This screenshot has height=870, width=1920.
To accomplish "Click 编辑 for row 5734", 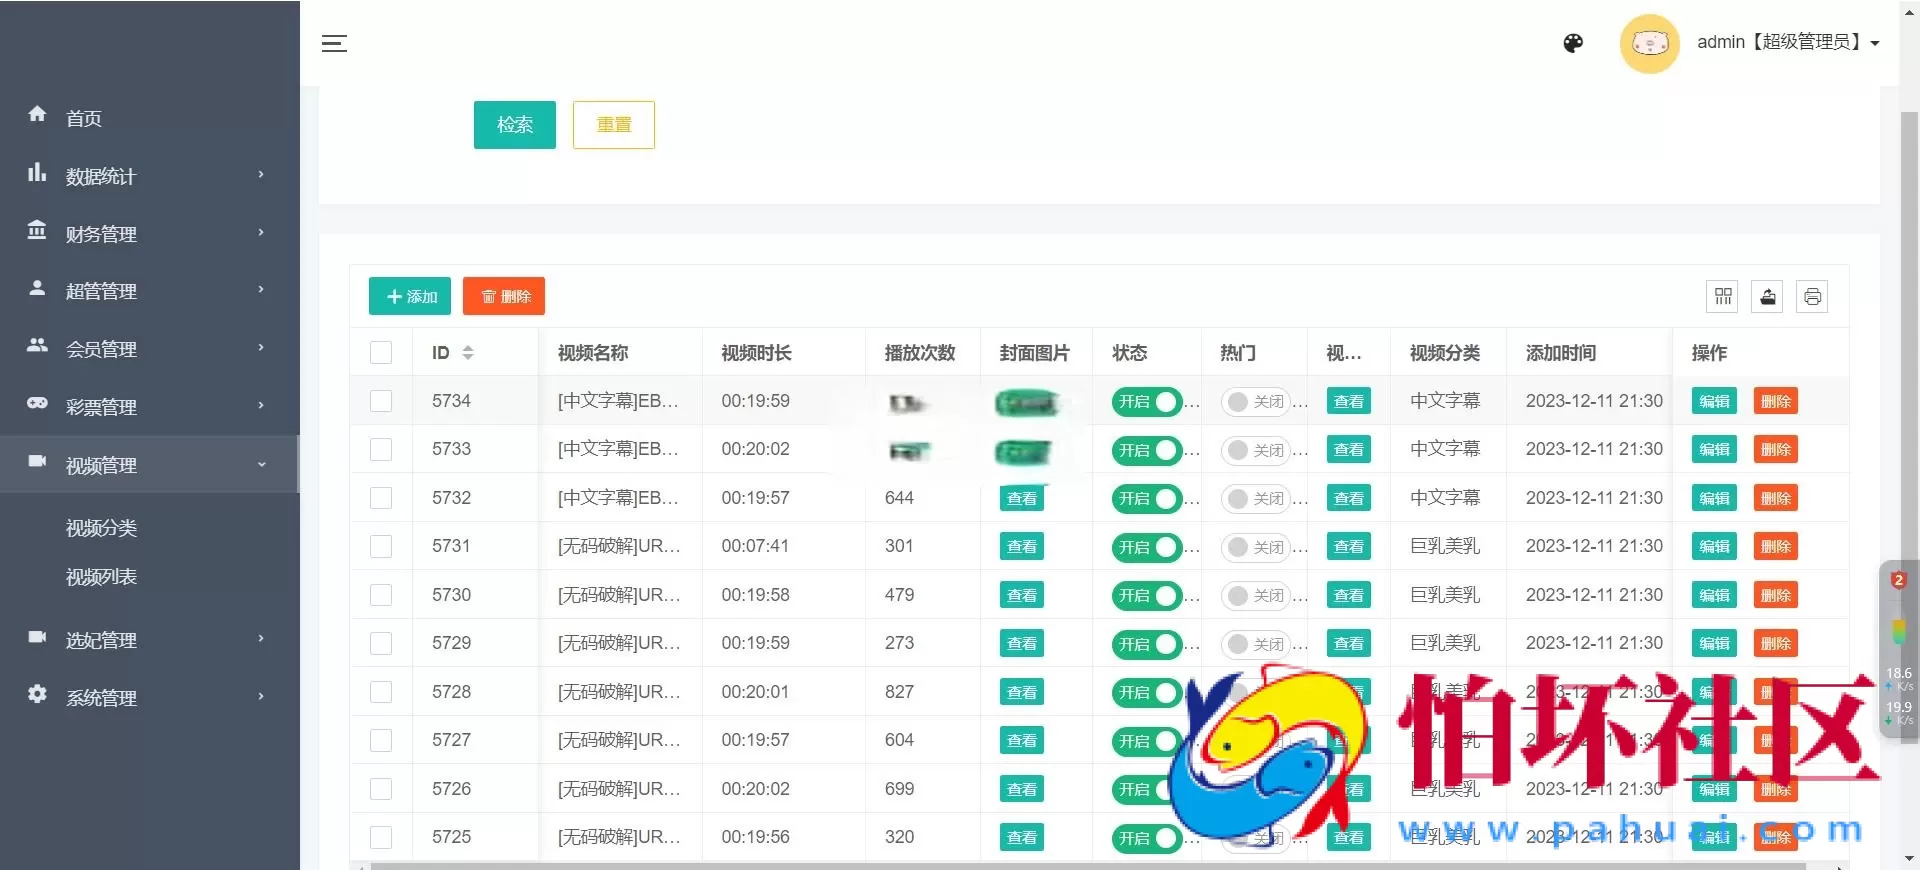I will (1714, 401).
